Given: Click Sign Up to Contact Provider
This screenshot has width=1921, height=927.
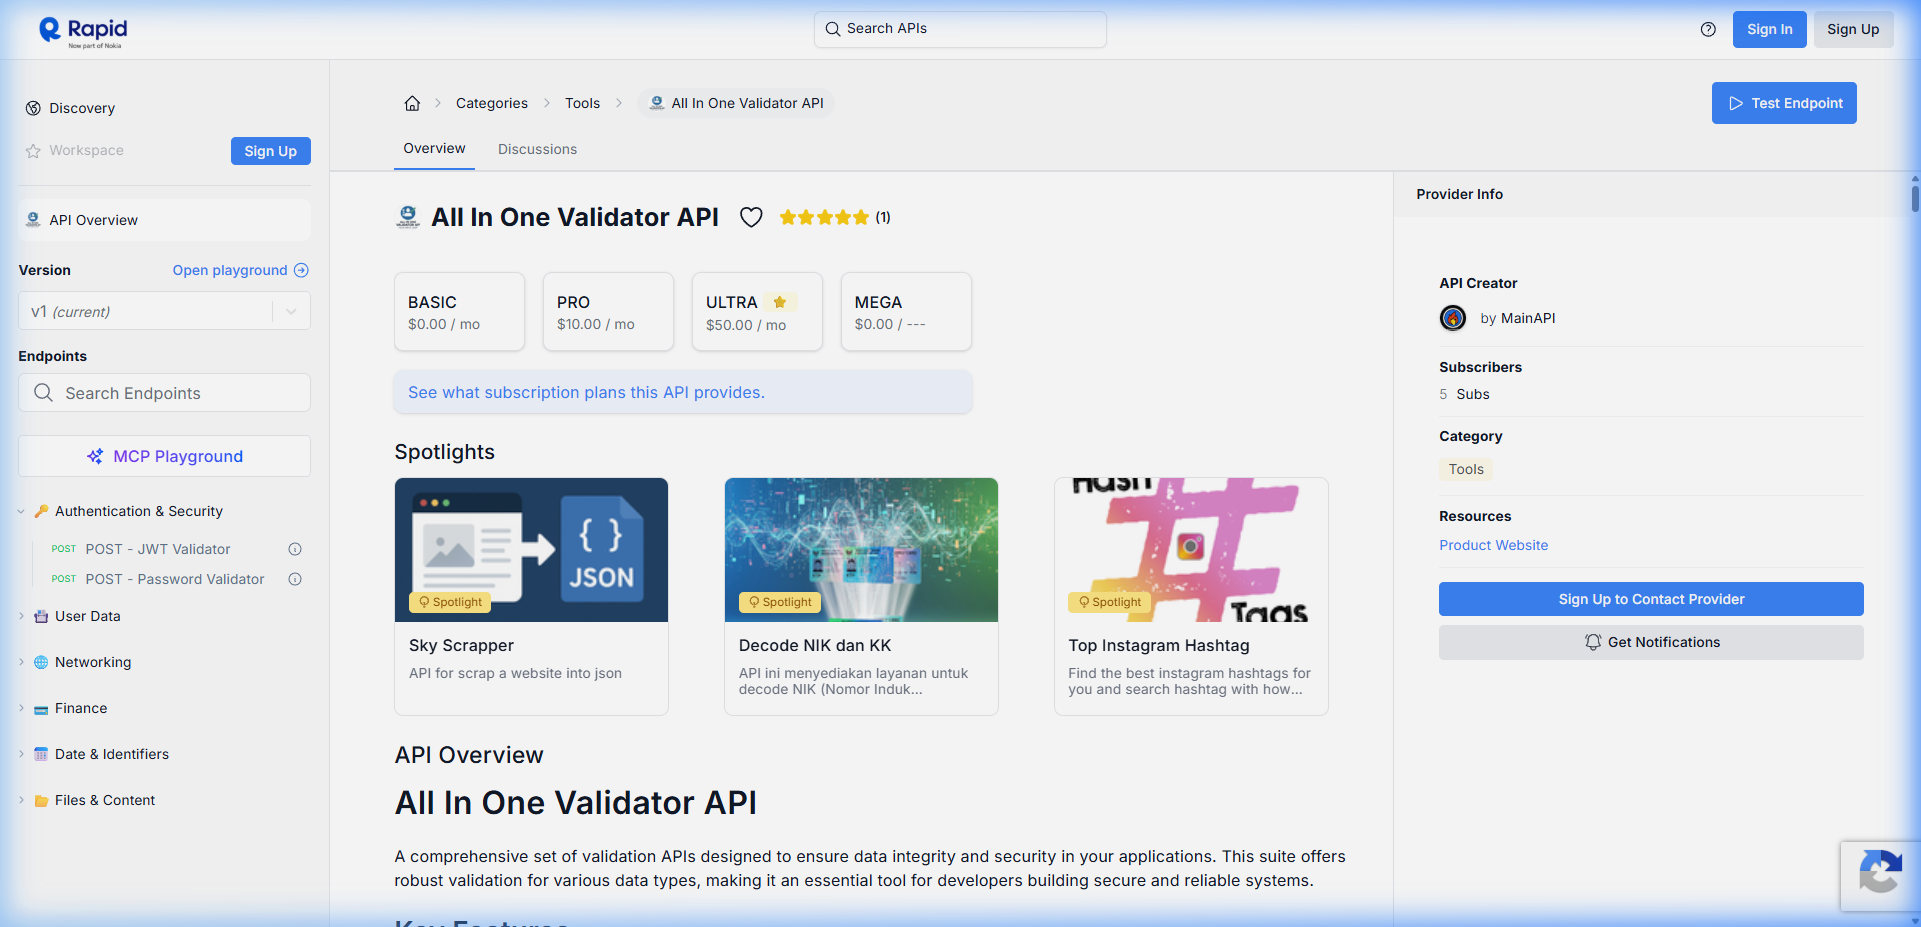Looking at the screenshot, I should tap(1651, 599).
